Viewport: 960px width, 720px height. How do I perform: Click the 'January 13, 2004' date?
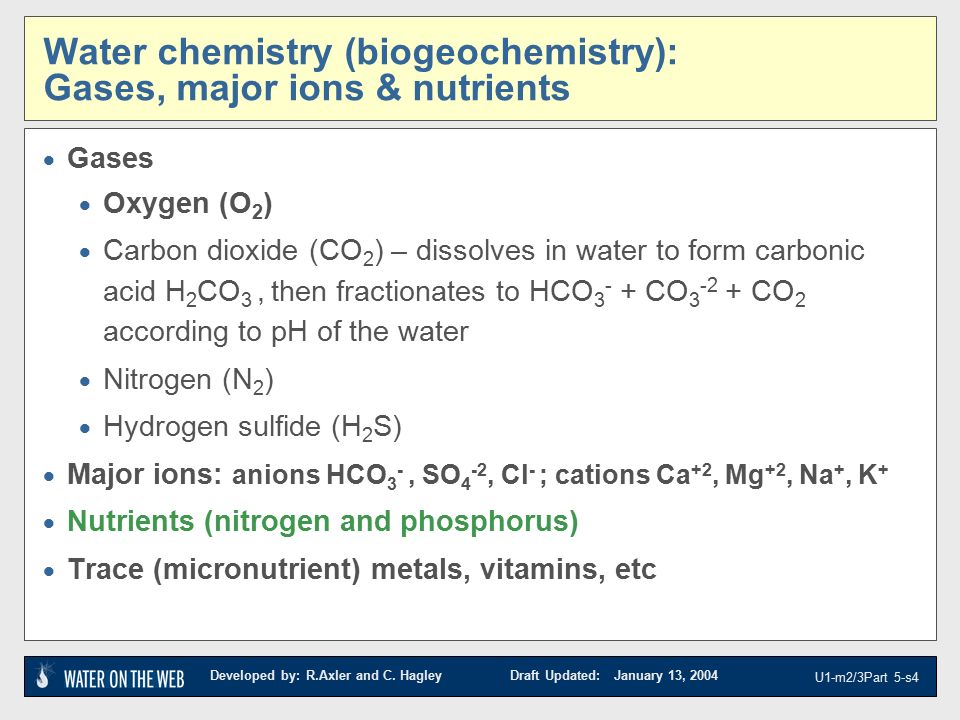click(666, 675)
